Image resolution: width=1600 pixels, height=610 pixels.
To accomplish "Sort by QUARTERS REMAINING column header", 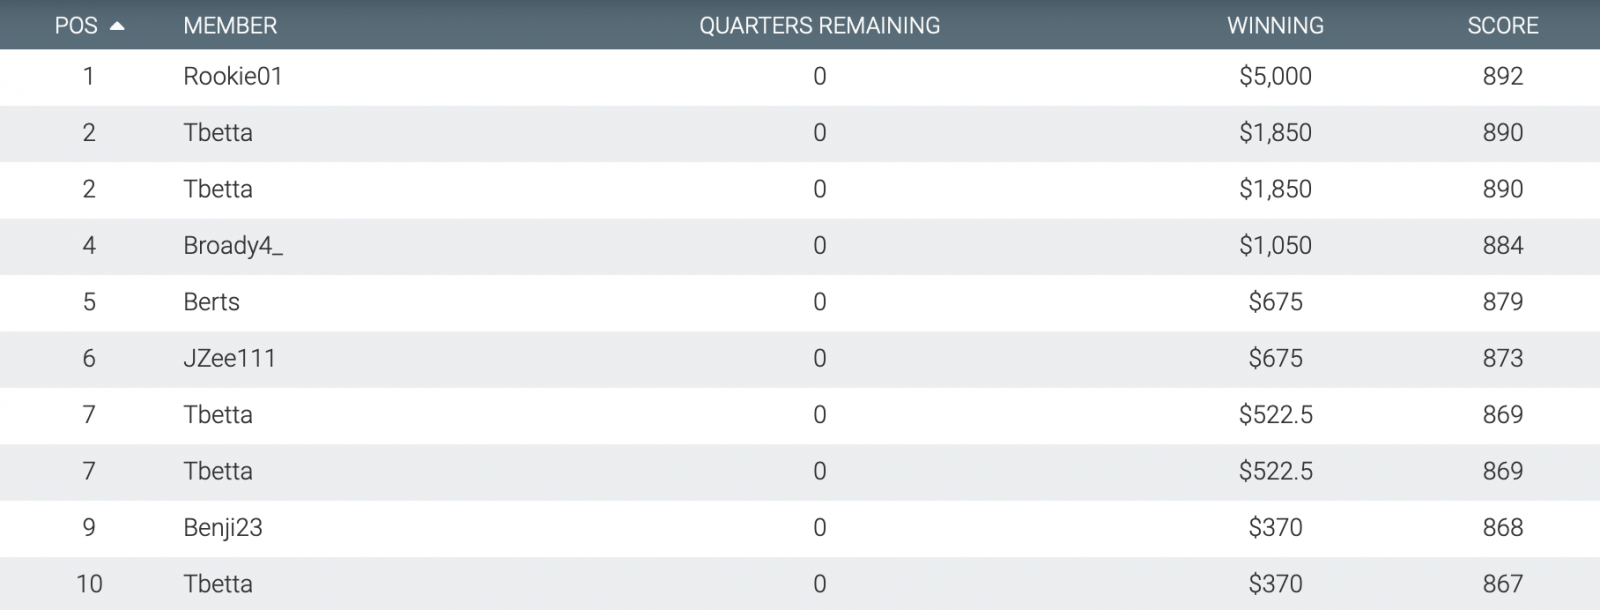I will point(819,26).
